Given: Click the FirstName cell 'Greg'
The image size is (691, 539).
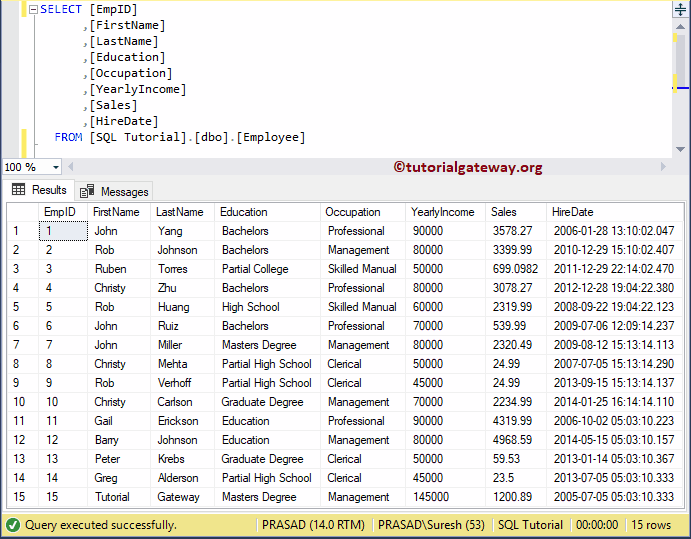Looking at the screenshot, I should coord(119,478).
